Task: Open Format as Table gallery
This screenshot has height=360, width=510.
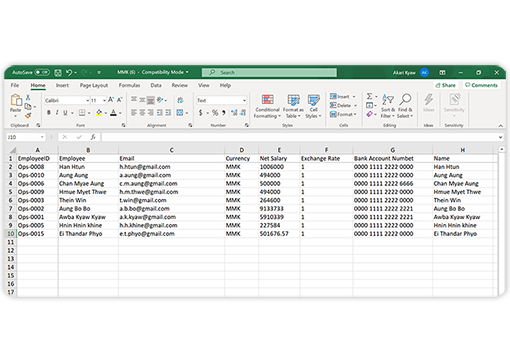Action: pyautogui.click(x=293, y=106)
